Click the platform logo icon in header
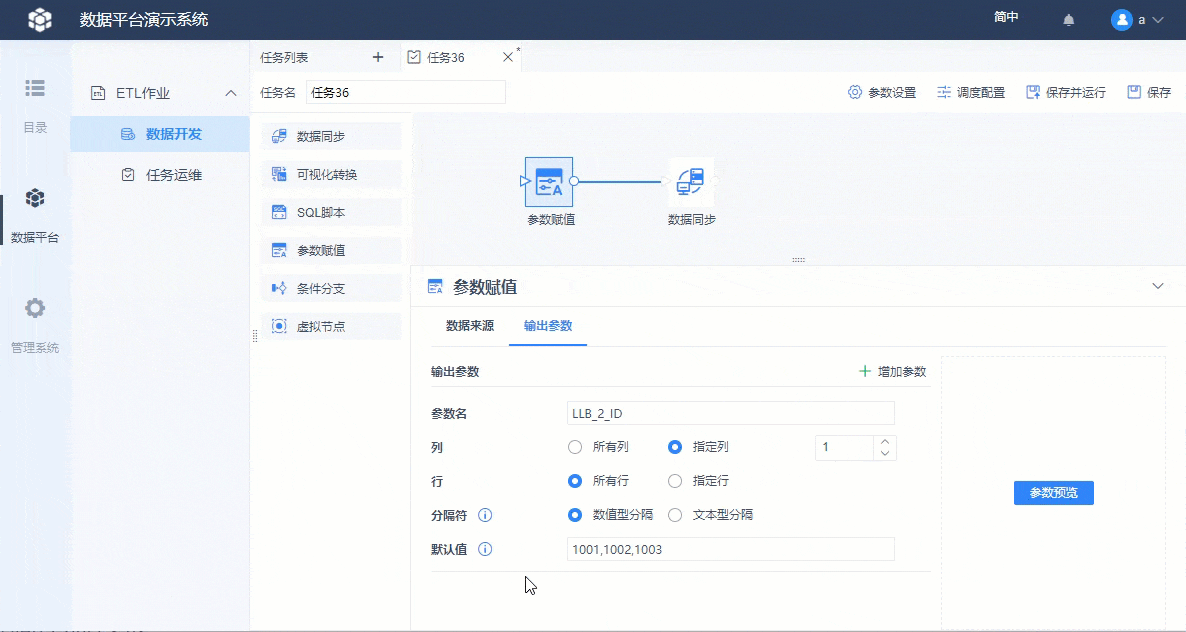The width and height of the screenshot is (1186, 632). 39,20
